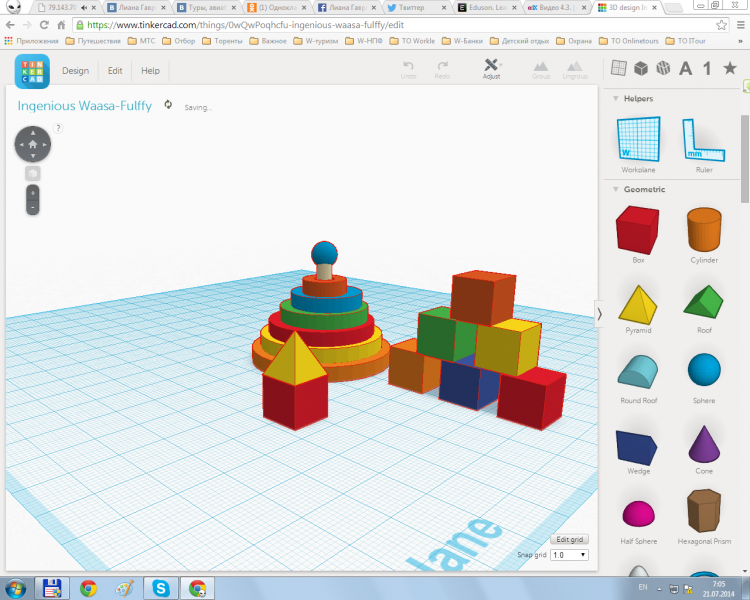The height and width of the screenshot is (600, 750).
Task: Show hidden tray icons arrow
Action: click(x=659, y=589)
